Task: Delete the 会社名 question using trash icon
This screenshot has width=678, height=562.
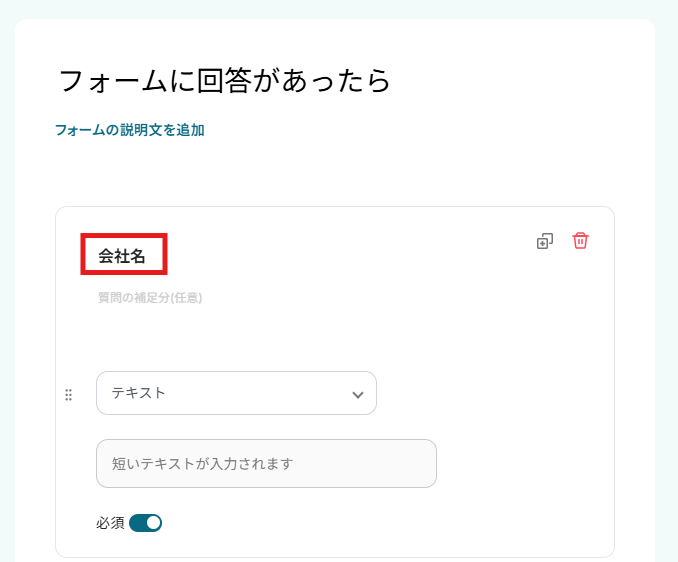Action: click(580, 241)
